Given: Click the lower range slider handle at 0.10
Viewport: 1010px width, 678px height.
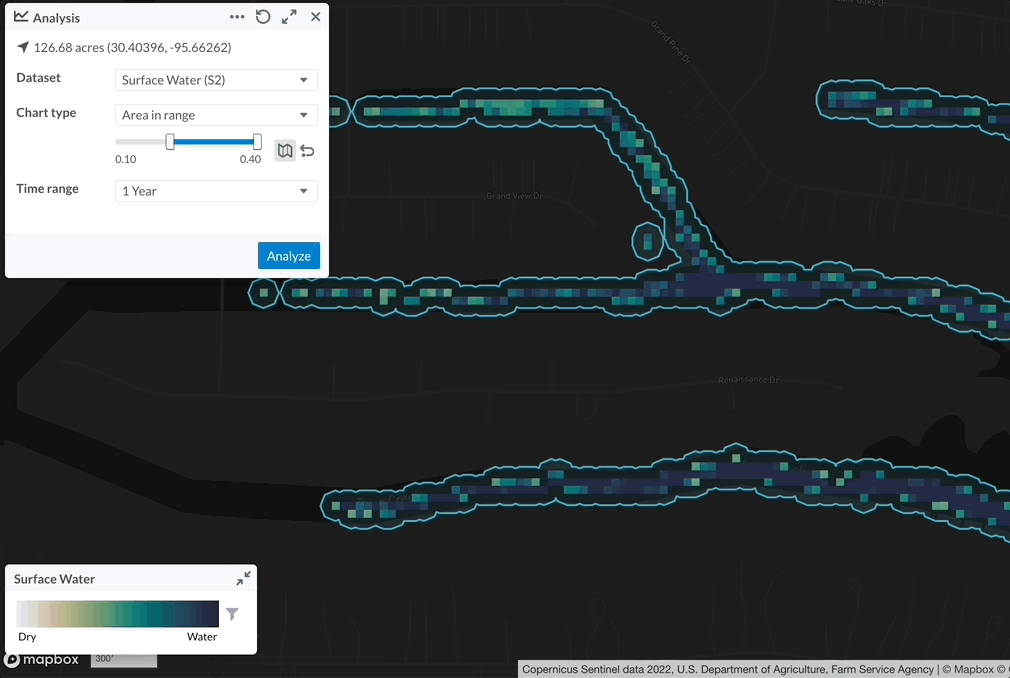Looking at the screenshot, I should point(170,142).
